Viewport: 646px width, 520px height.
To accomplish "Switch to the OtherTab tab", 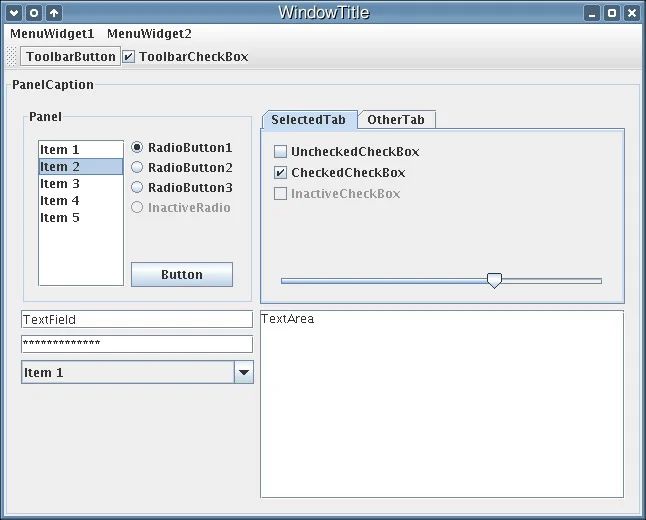I will pyautogui.click(x=396, y=120).
